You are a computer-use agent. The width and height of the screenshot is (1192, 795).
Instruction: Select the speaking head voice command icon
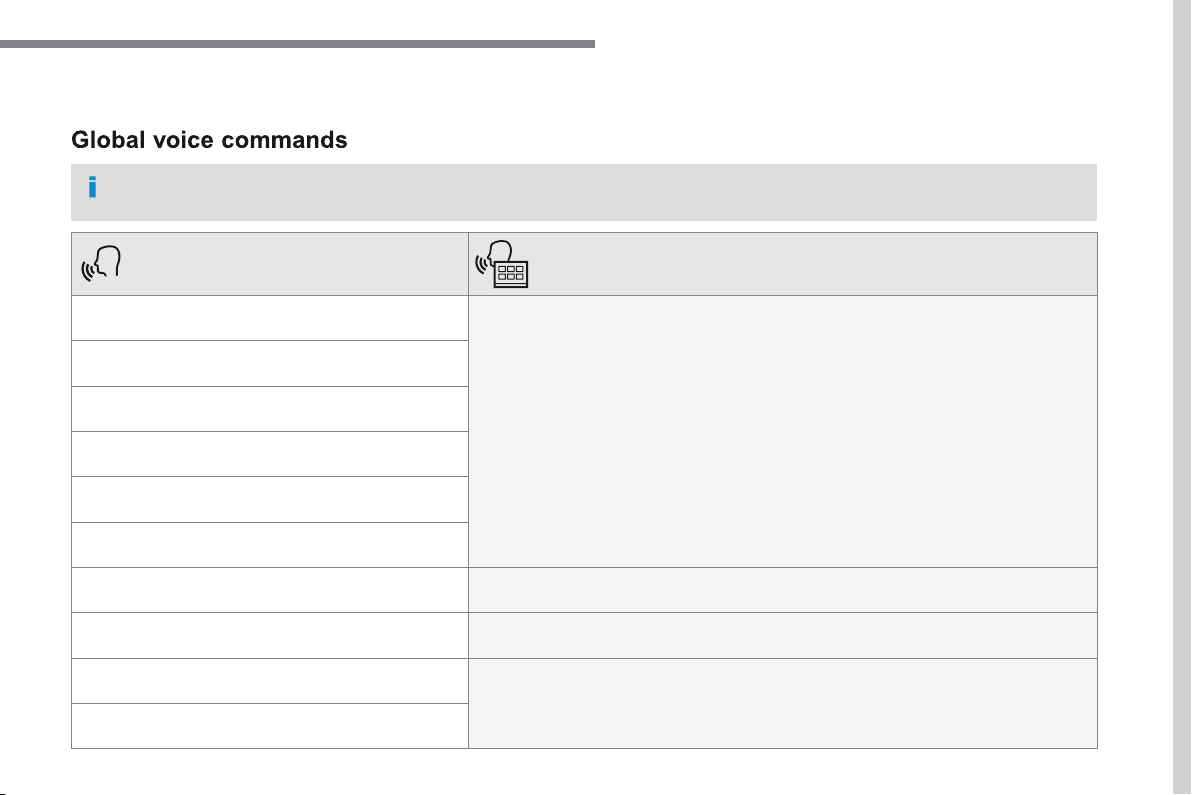(x=101, y=263)
